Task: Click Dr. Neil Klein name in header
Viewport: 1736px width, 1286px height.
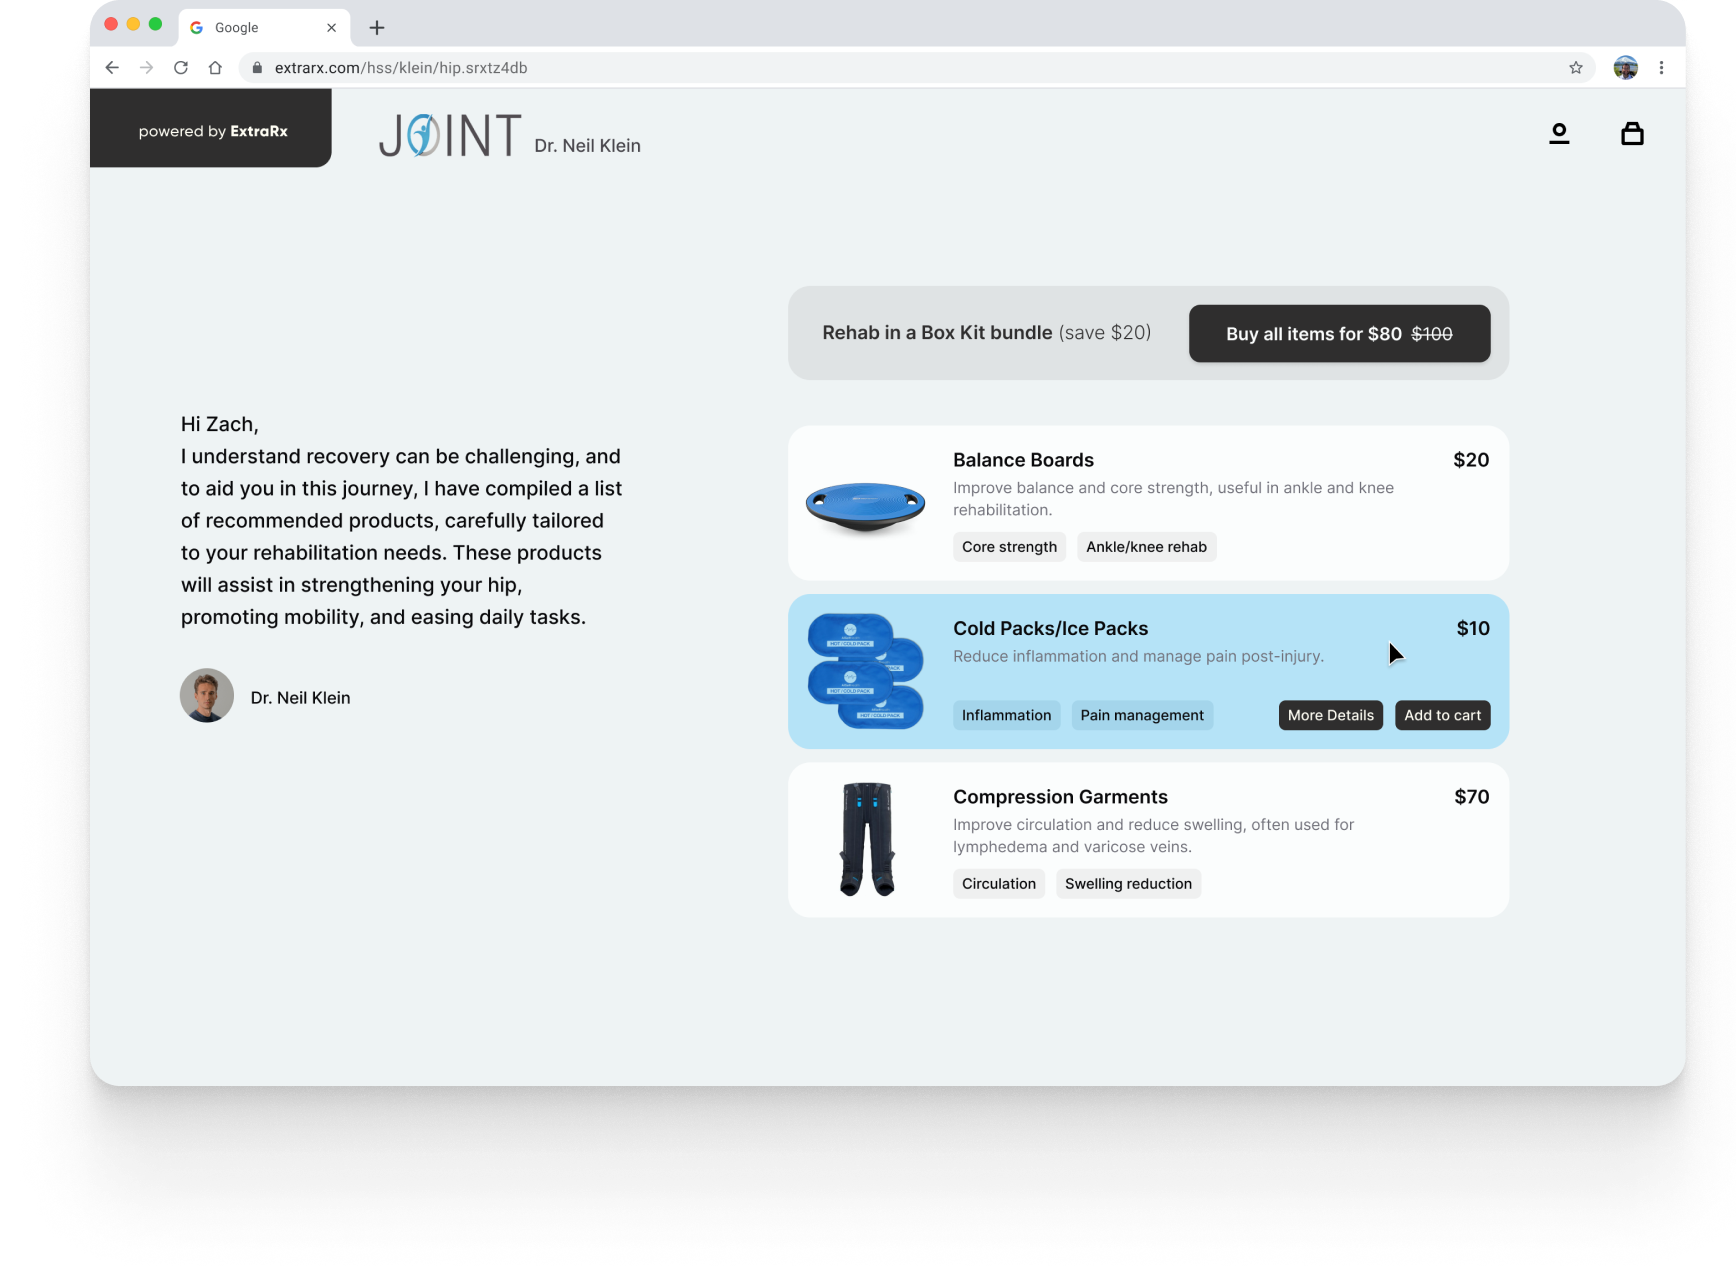Action: [587, 146]
